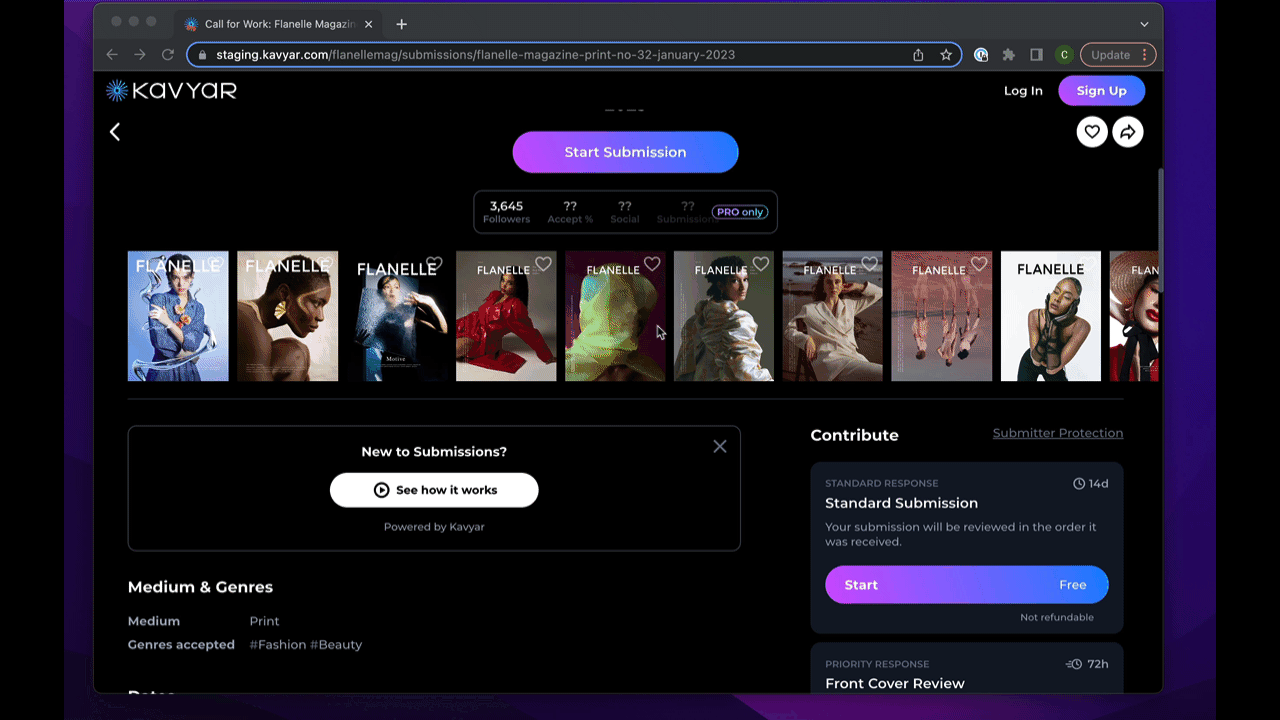This screenshot has height=720, width=1280.
Task: Click the Accept % stat
Action: [570, 212]
